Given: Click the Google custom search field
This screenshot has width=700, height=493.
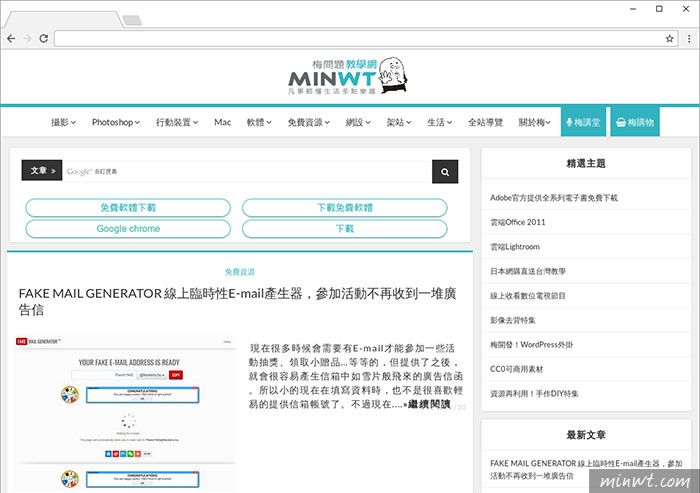Looking at the screenshot, I should [247, 171].
